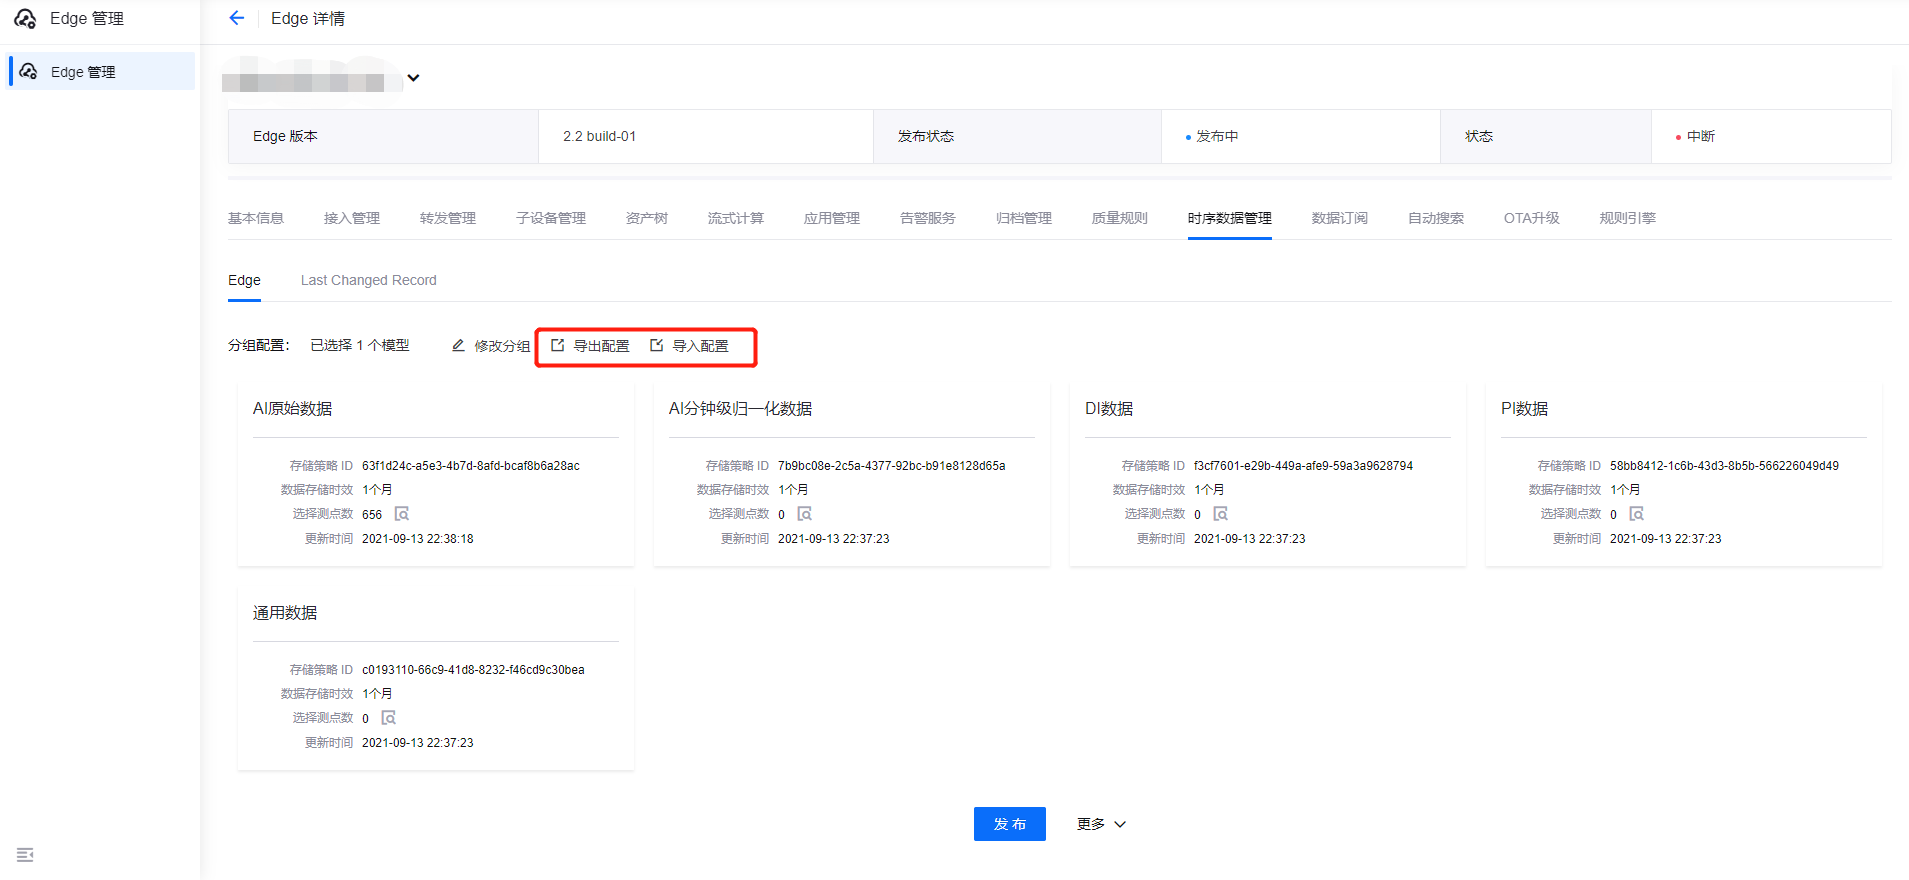The image size is (1909, 880).
Task: Click update time 2021-09-13 22:38:18
Action: tap(418, 539)
